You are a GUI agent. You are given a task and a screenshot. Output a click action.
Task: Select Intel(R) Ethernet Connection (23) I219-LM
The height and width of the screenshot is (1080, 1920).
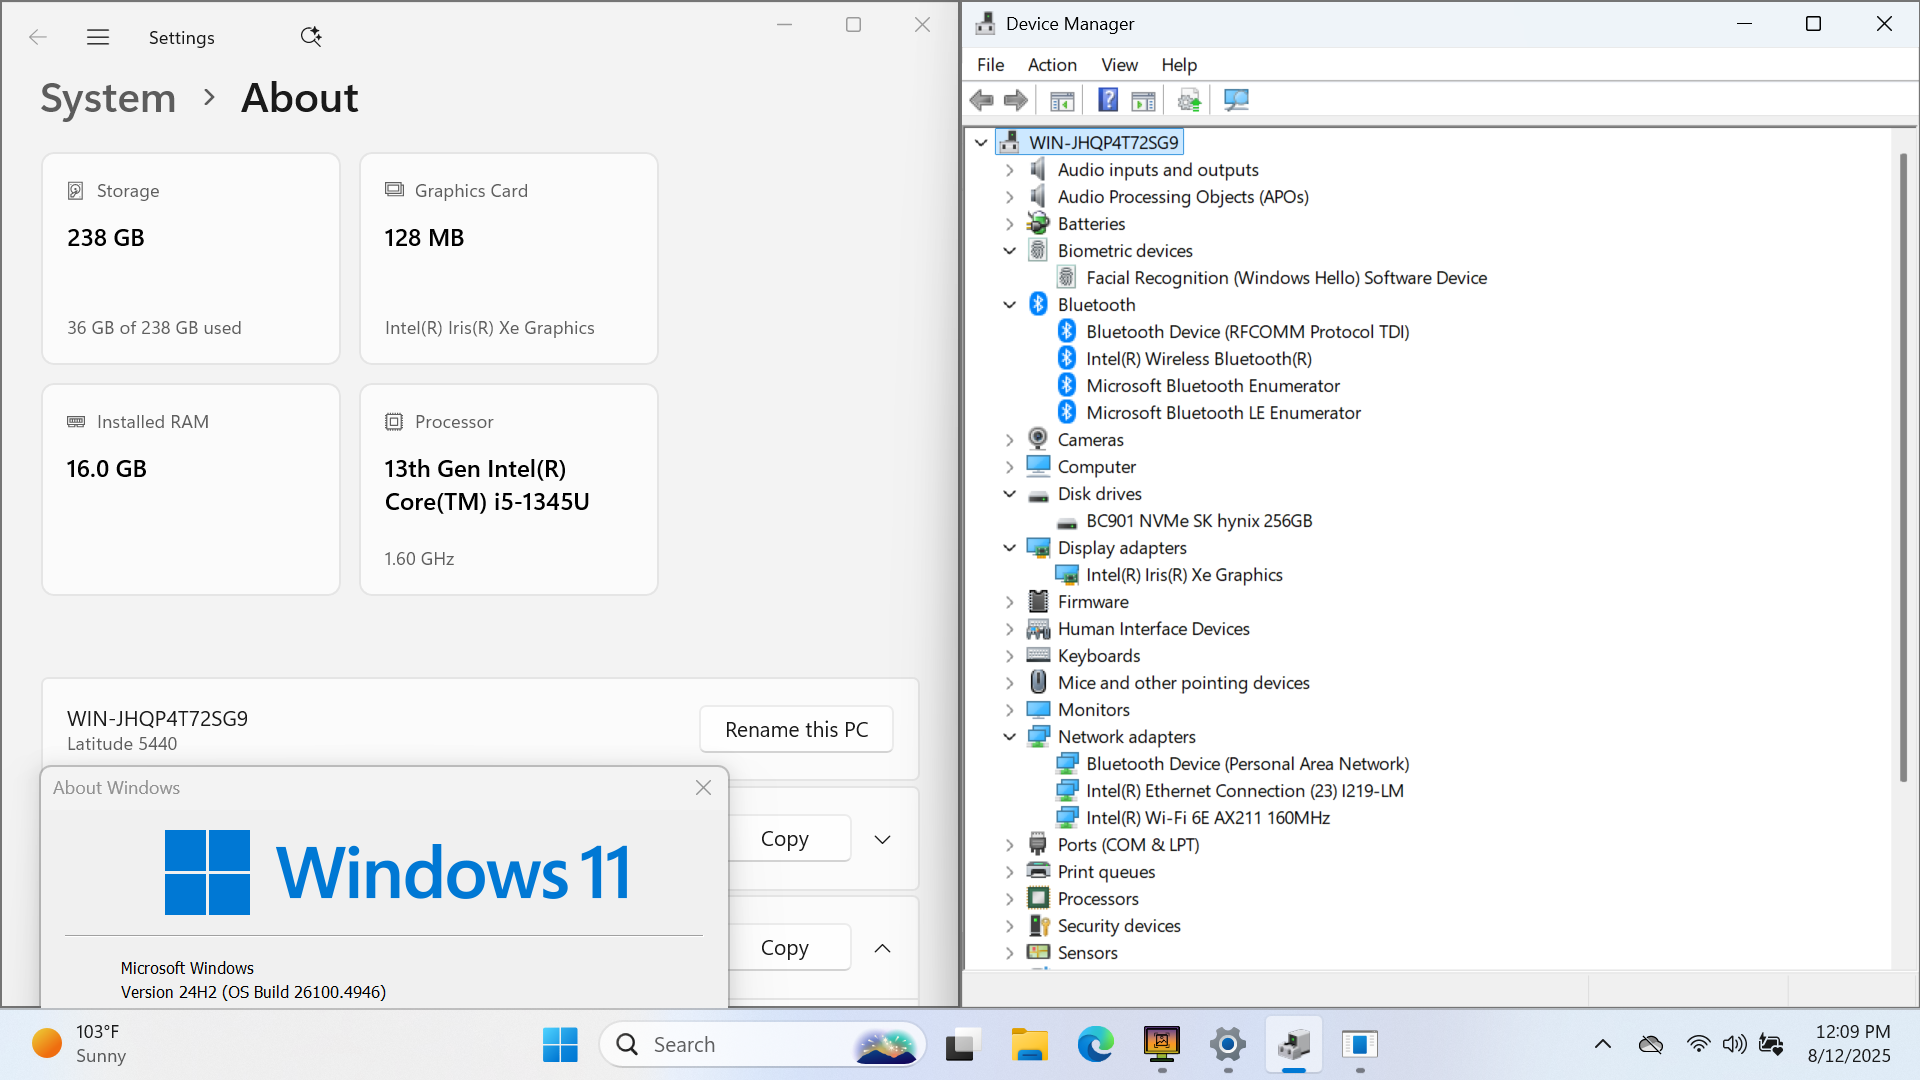coord(1245,791)
